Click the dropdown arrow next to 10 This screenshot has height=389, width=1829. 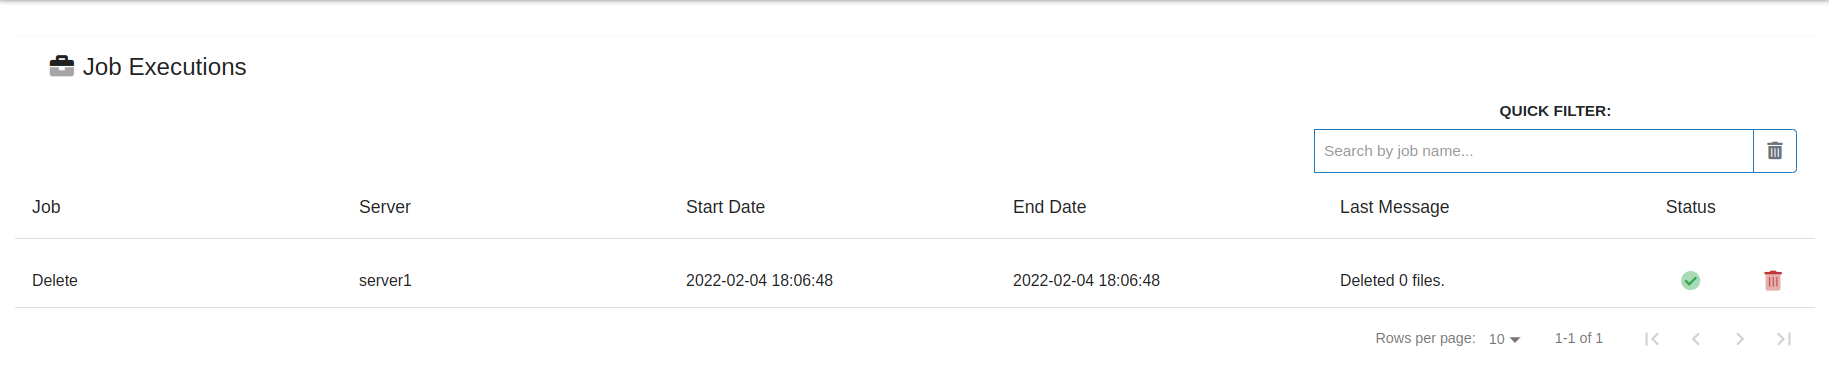[x=1515, y=340]
